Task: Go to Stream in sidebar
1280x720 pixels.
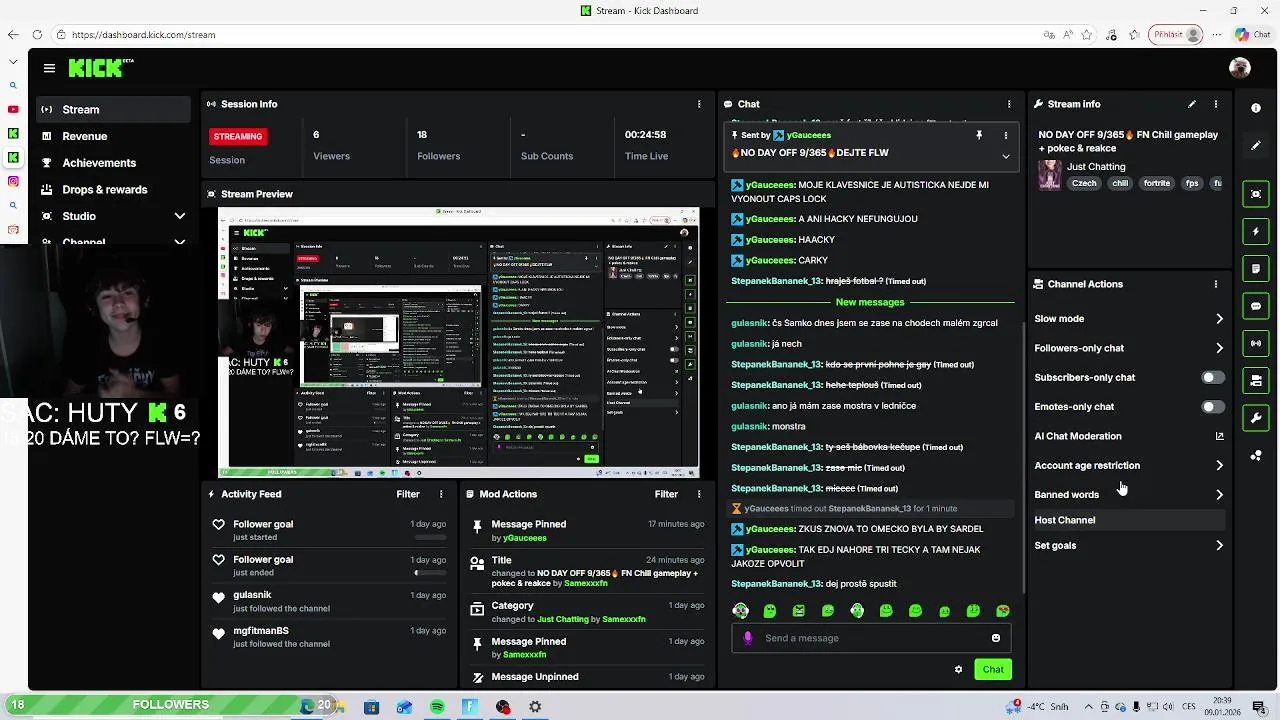Action: [113, 110]
